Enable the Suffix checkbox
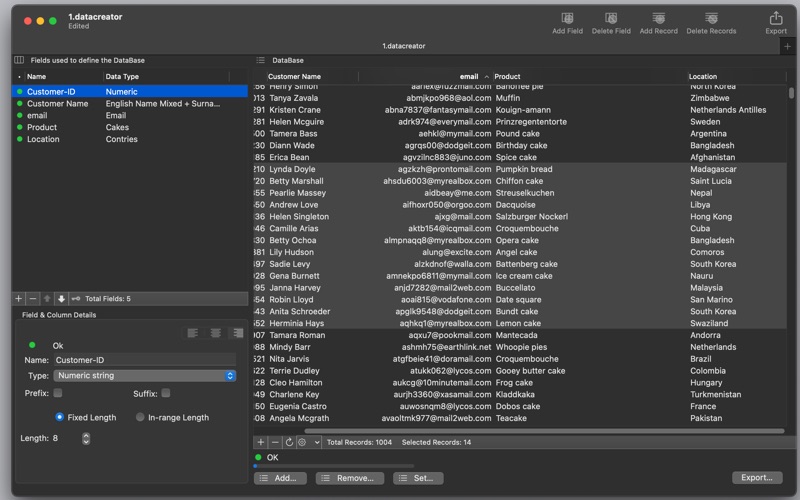This screenshot has height=500, width=800. click(166, 394)
